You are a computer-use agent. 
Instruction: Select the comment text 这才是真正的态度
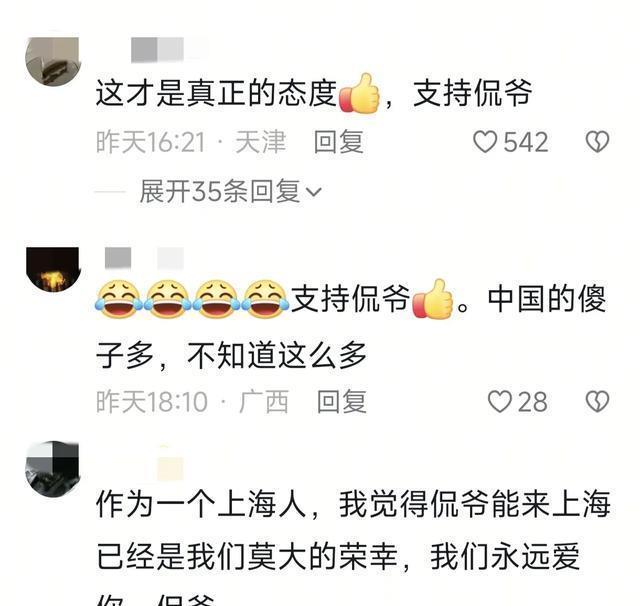click(216, 93)
